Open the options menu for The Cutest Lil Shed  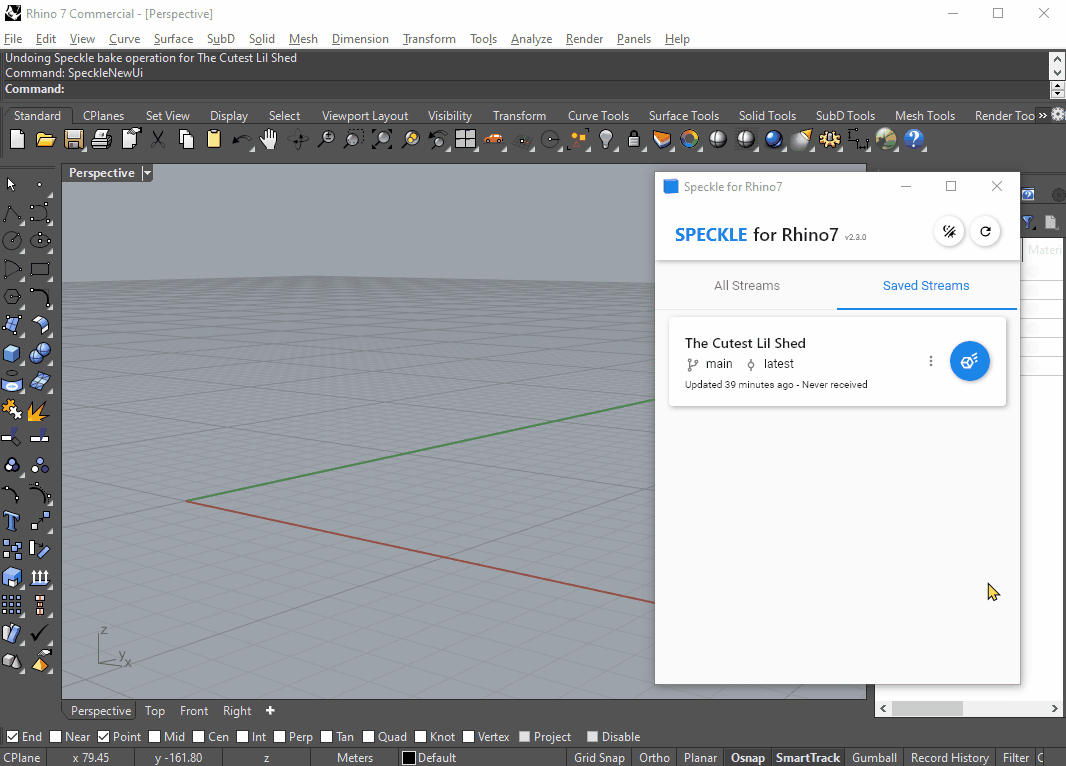pos(931,361)
